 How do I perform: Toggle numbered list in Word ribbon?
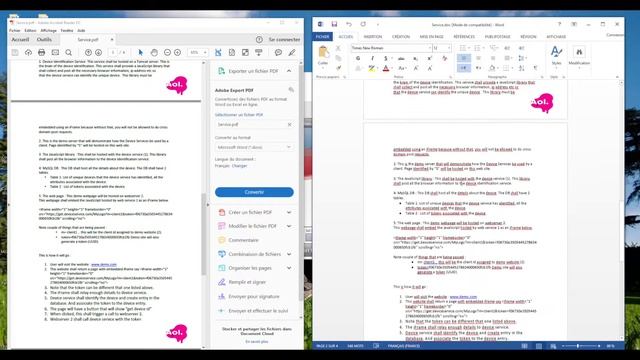pos(478,48)
